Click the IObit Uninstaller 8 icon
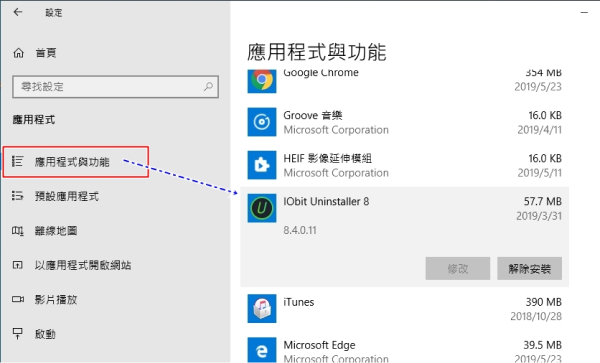Viewport: 600px width, 363px height. pos(262,208)
